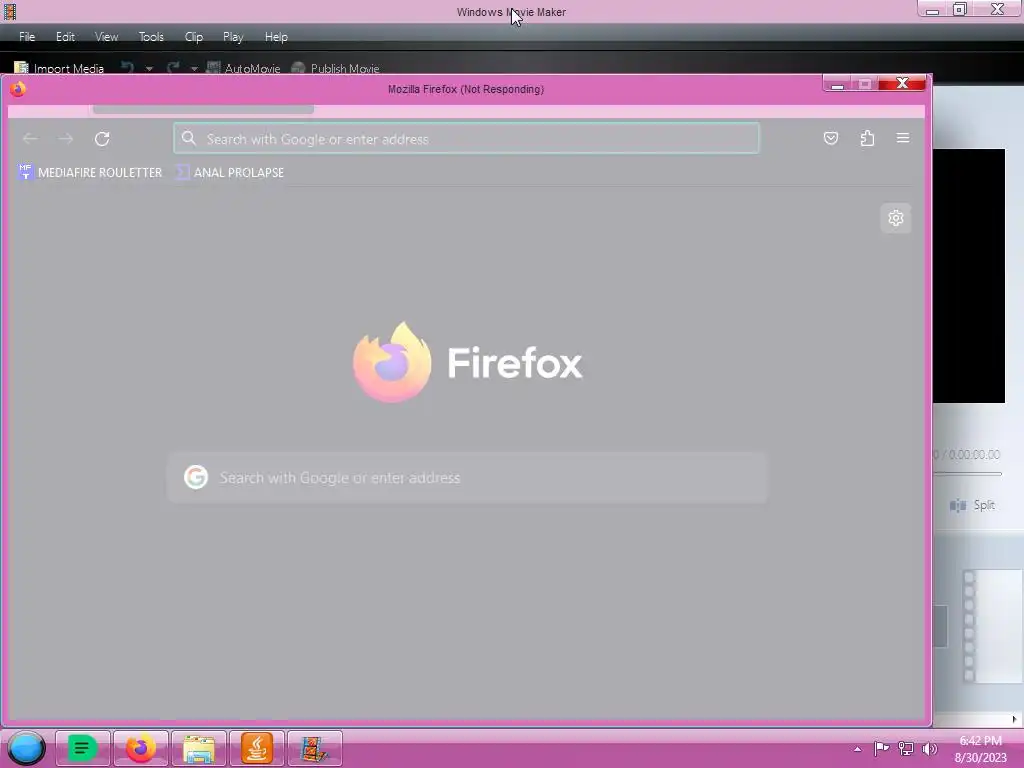Open File Explorer from the taskbar
The image size is (1024, 768).
(199, 748)
